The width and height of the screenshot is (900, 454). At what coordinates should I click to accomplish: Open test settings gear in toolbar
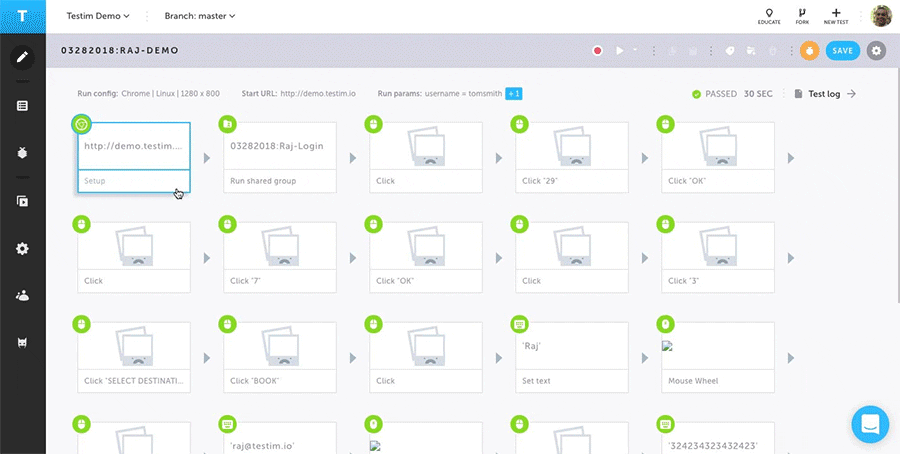tap(876, 51)
